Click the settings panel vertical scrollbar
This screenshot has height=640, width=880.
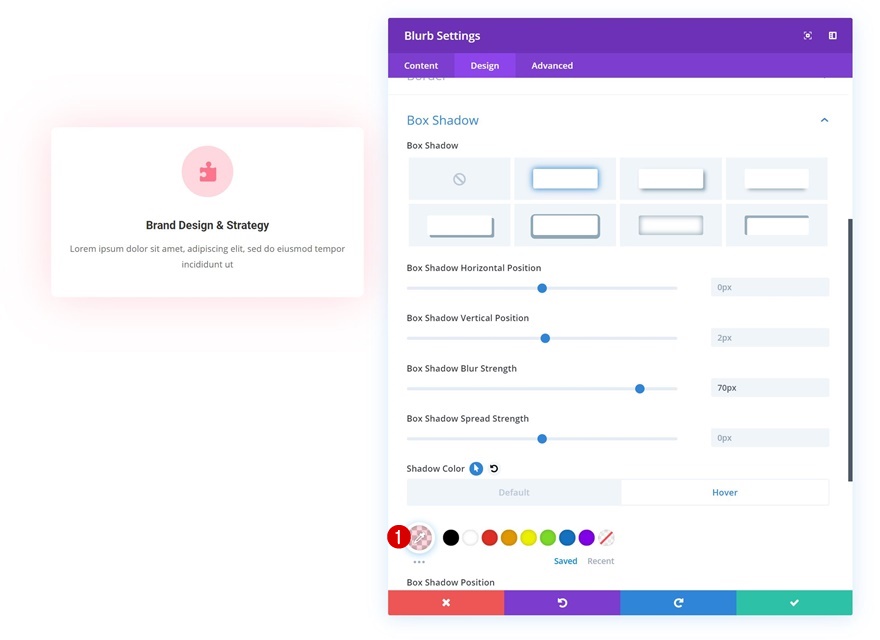coord(850,350)
